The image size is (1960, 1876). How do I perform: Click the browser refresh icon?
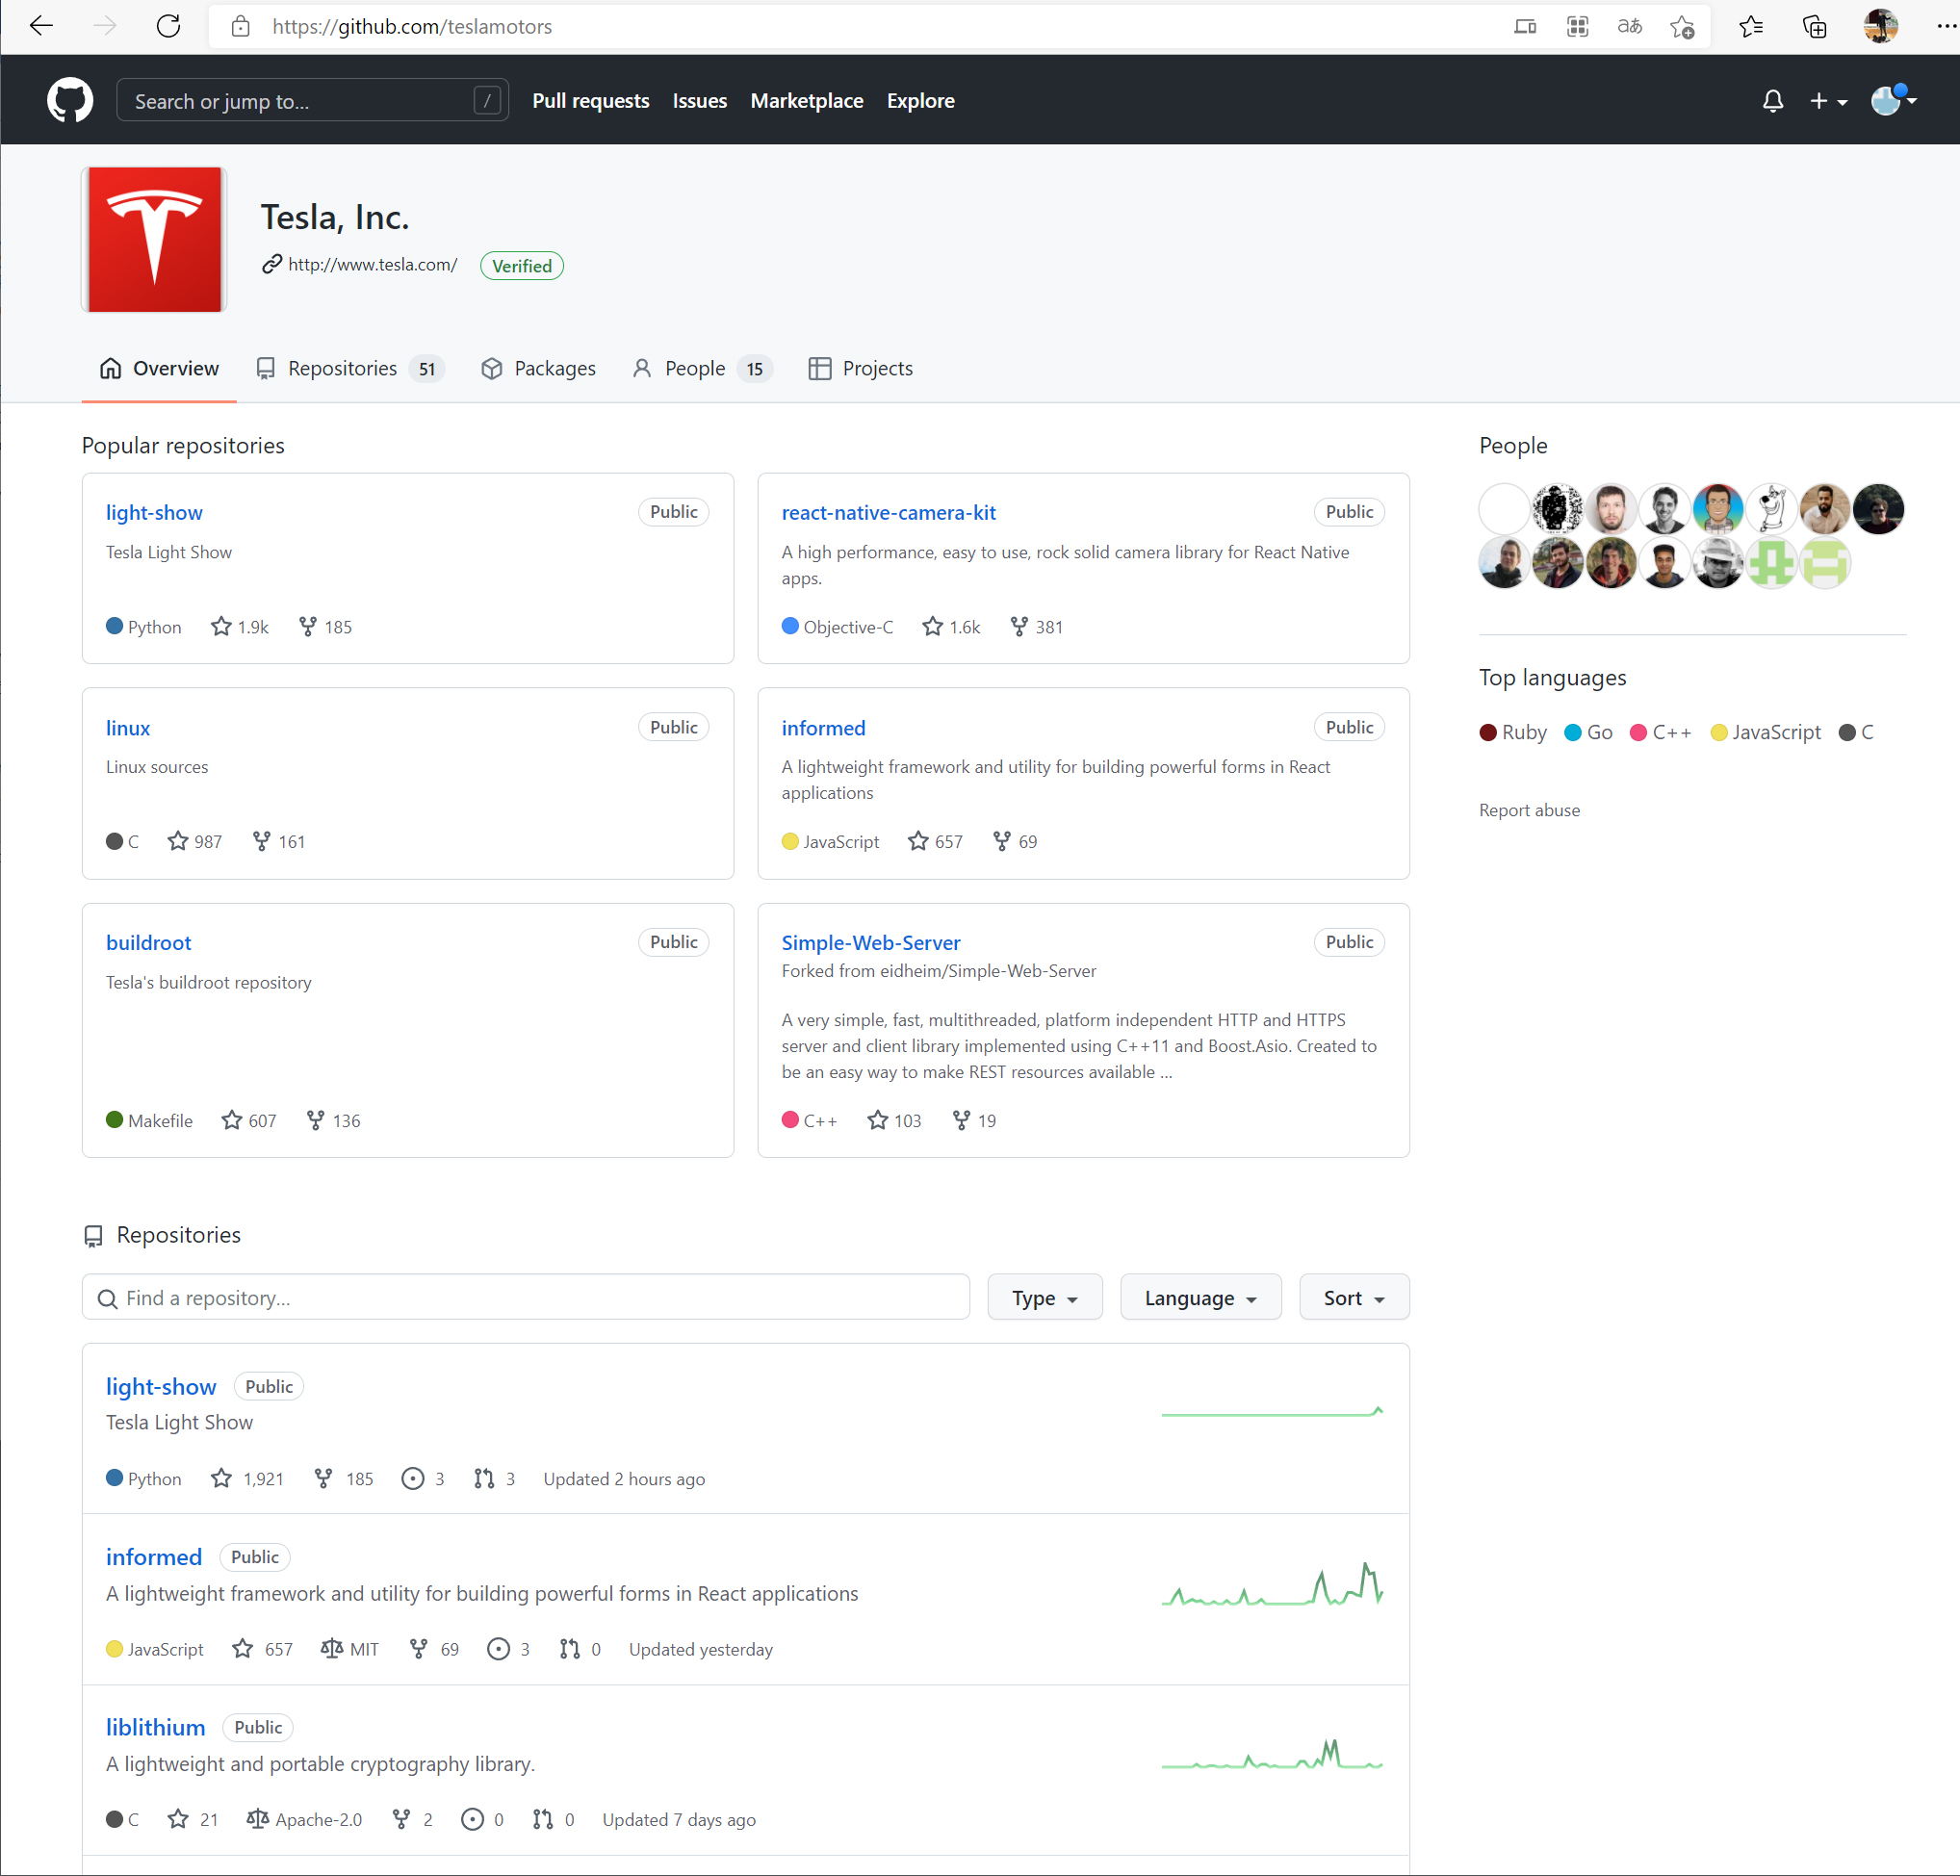pyautogui.click(x=168, y=26)
